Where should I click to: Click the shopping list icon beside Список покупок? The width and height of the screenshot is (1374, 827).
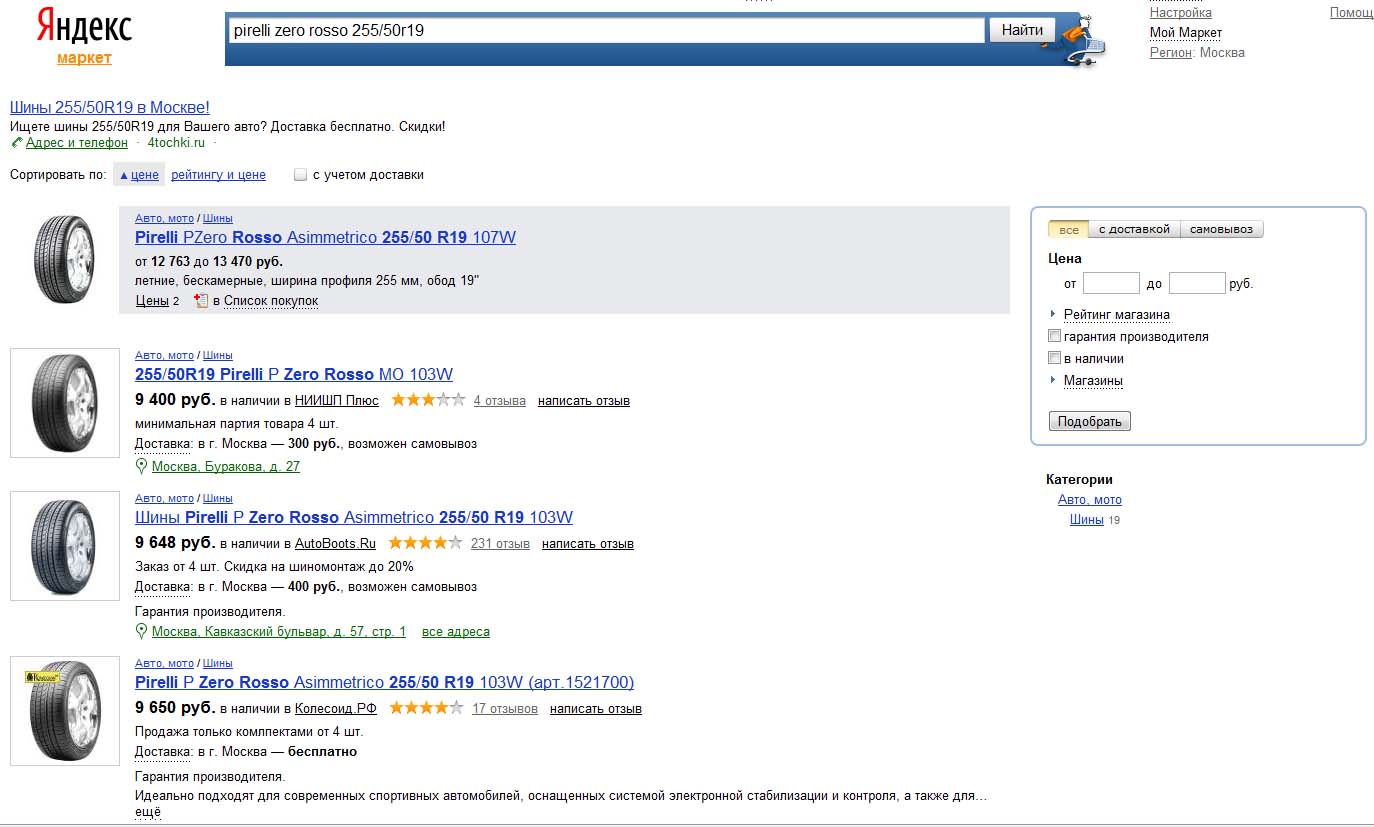[x=200, y=300]
